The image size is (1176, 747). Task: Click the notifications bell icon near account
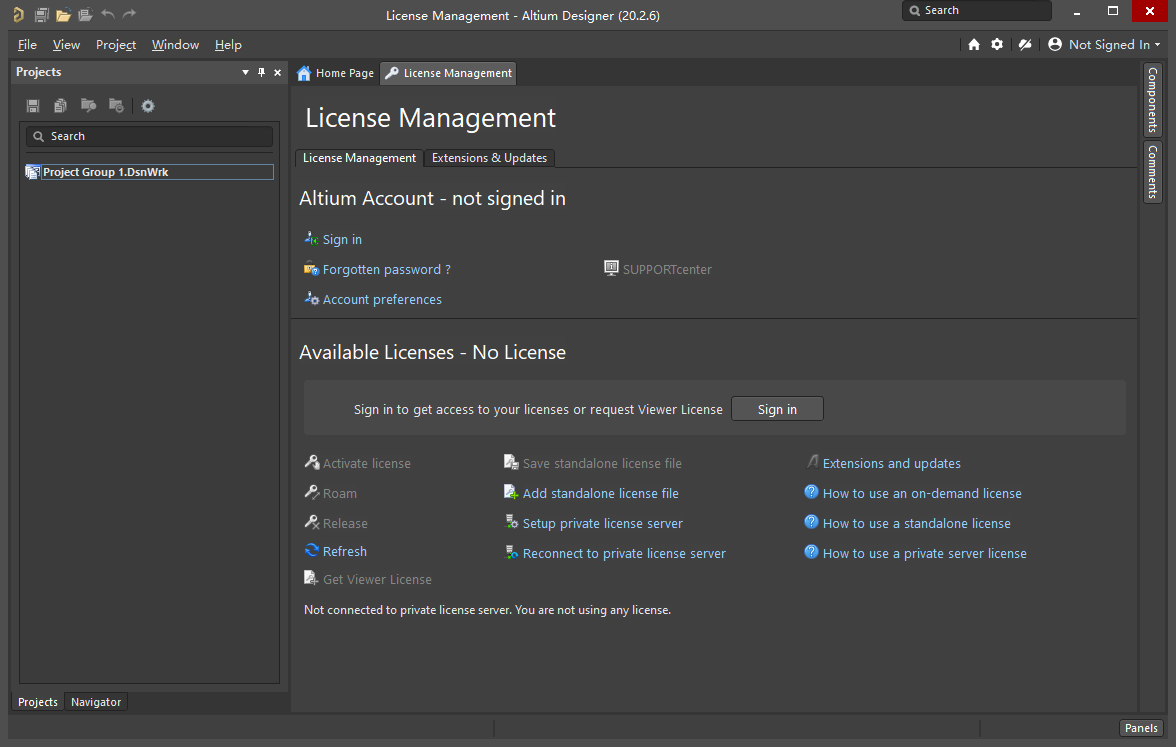coord(1024,44)
